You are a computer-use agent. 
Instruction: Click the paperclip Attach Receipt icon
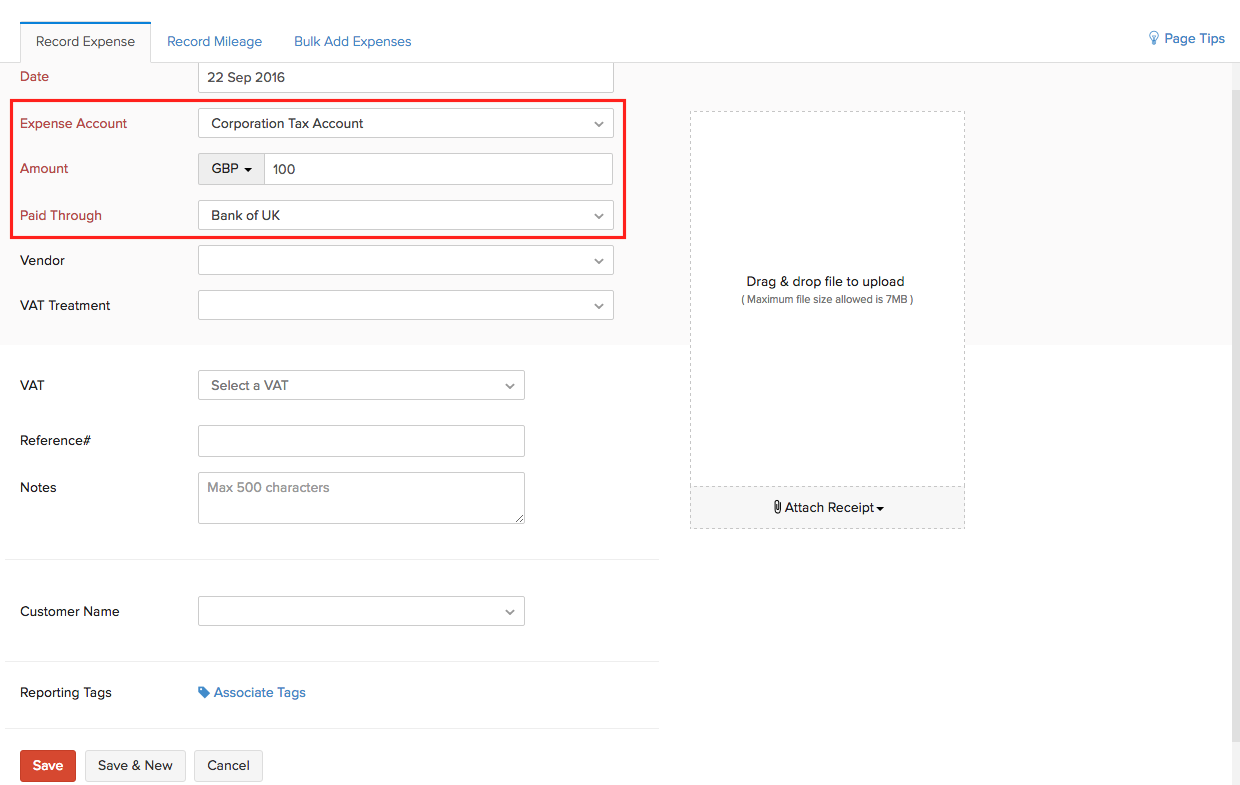(778, 507)
